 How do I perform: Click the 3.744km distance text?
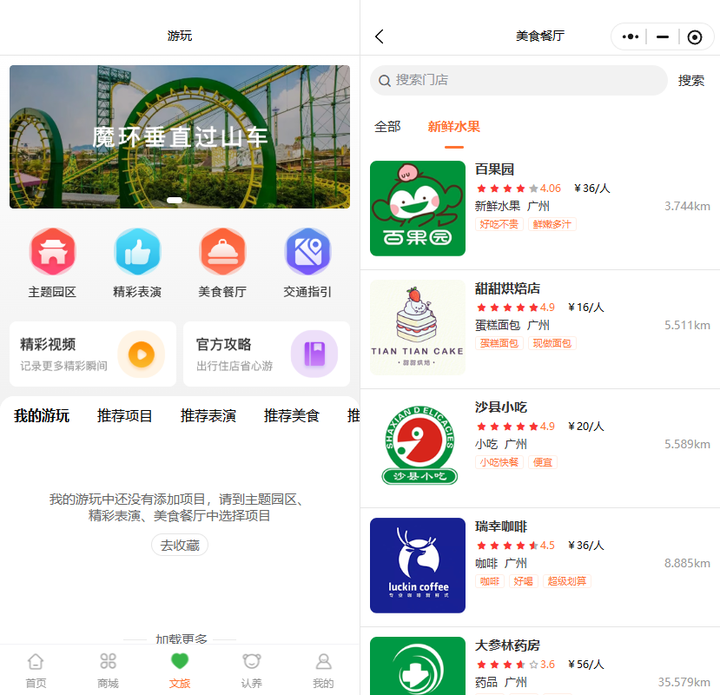(x=687, y=206)
